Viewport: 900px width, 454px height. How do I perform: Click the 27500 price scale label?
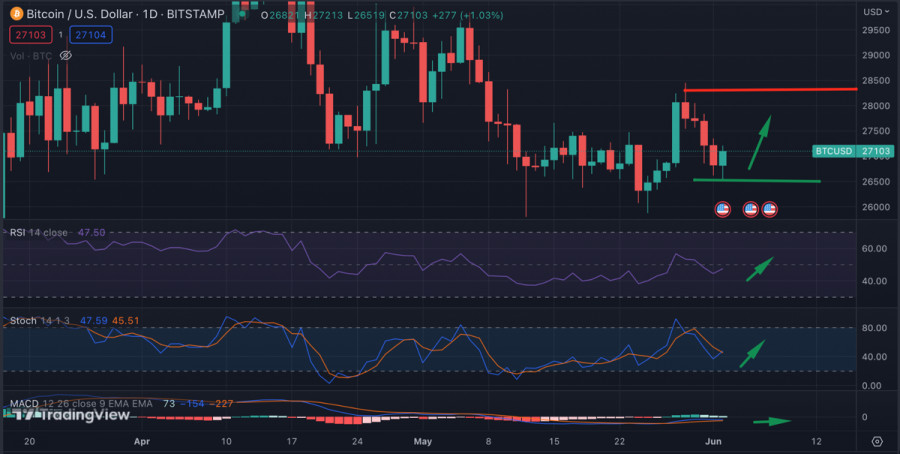tap(876, 131)
